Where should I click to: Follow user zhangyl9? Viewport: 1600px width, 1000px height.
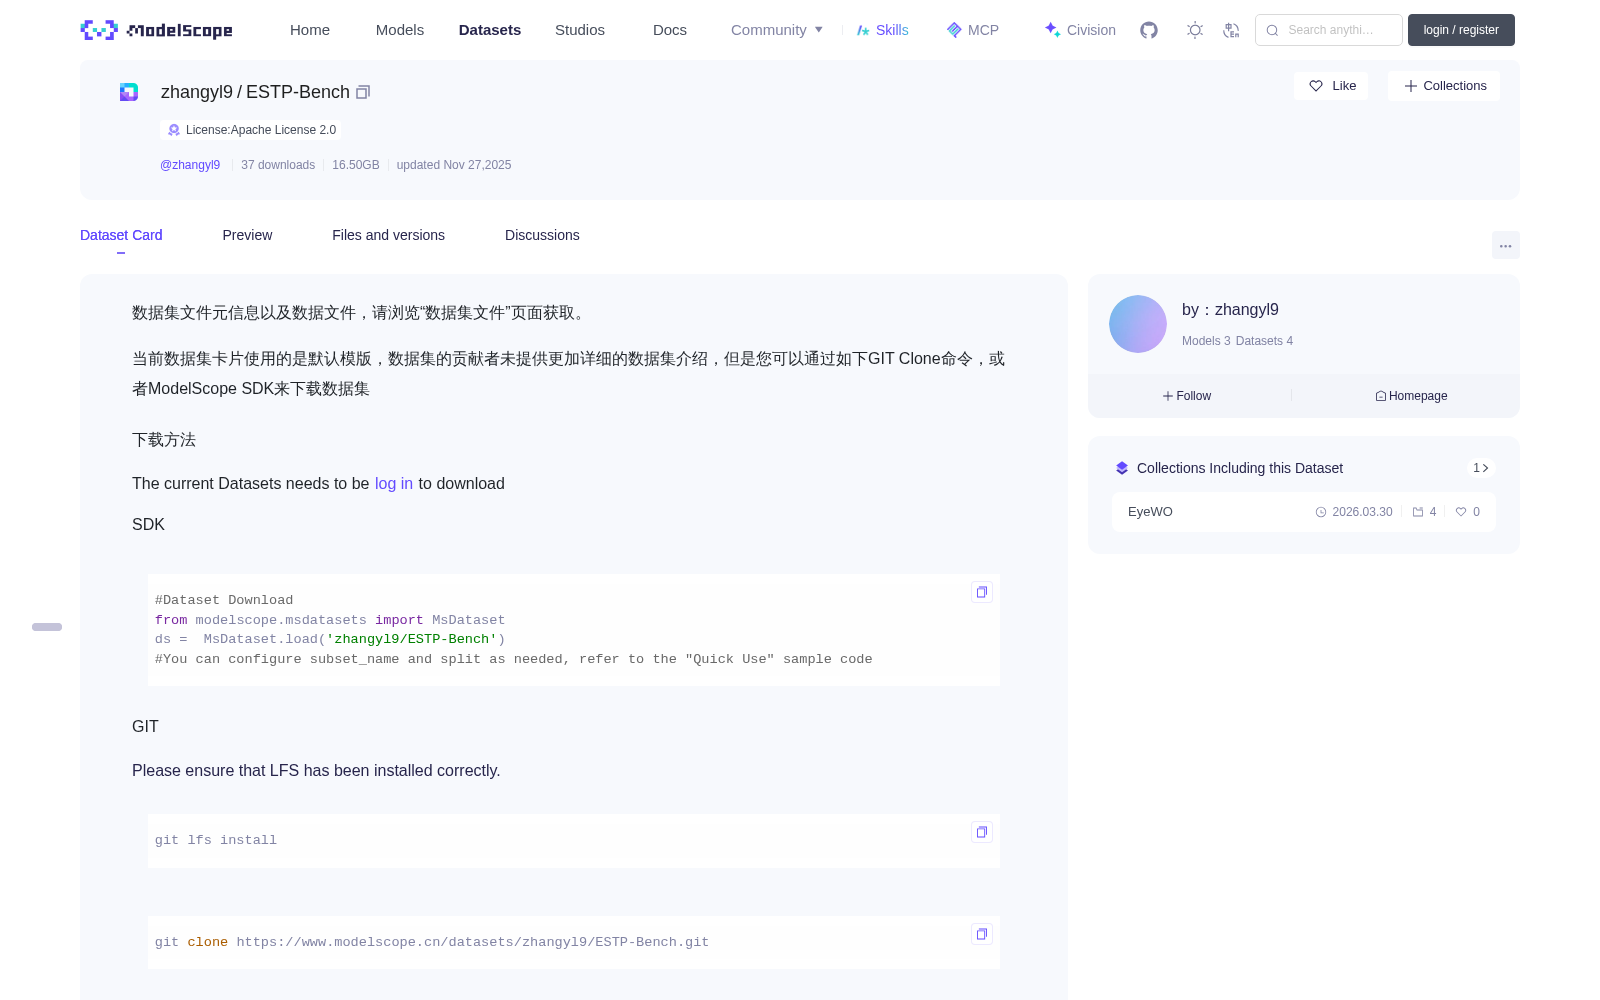coord(1187,396)
